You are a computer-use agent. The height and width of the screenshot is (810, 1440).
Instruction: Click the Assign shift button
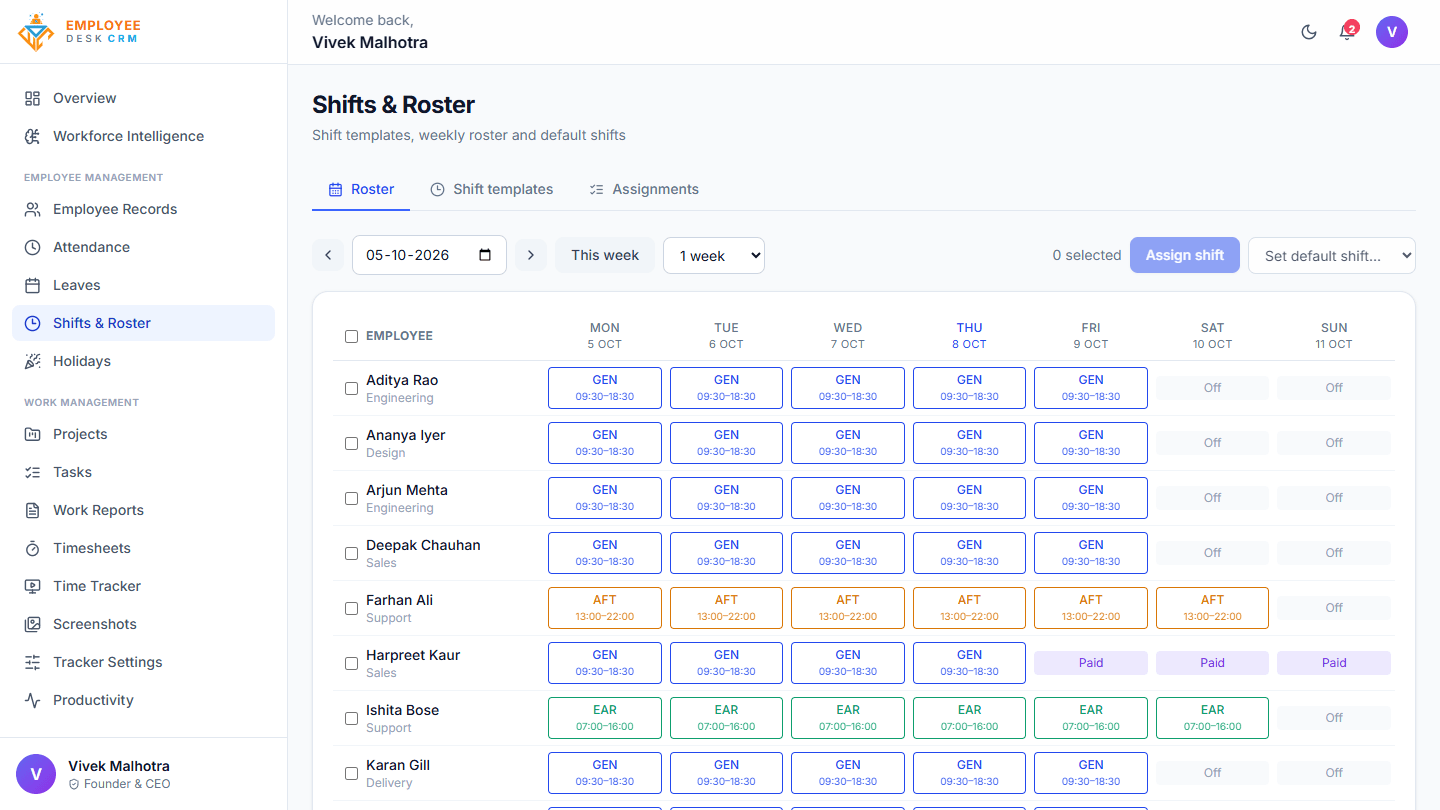tap(1185, 255)
